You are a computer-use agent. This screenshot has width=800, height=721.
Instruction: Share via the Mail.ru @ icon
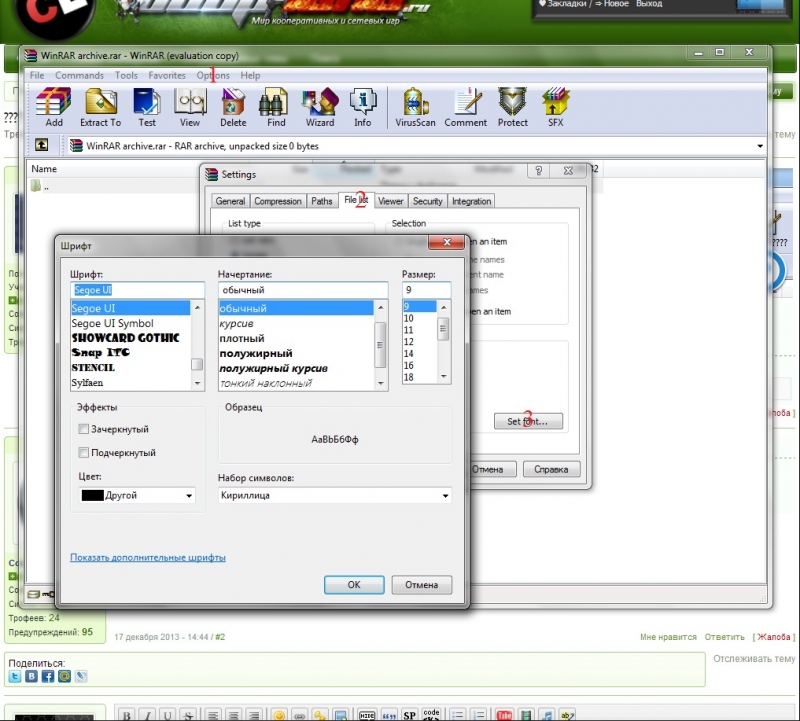64,677
